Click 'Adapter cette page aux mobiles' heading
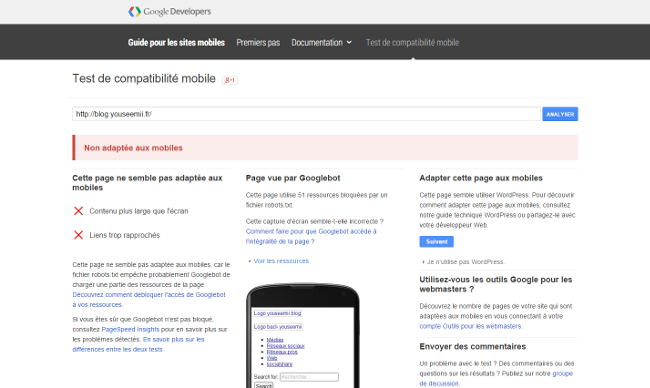This screenshot has width=650, height=388. click(481, 178)
